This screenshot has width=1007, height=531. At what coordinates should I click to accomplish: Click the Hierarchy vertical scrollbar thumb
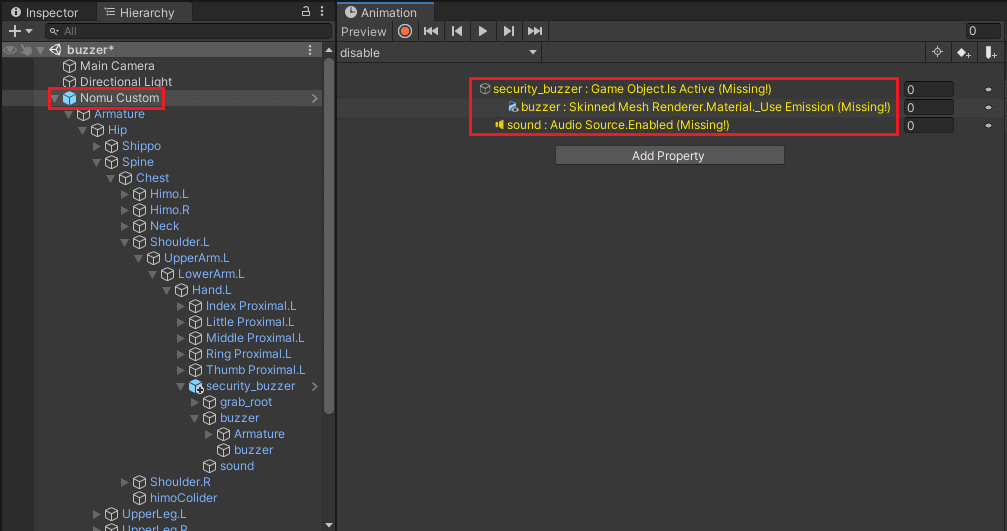point(329,236)
